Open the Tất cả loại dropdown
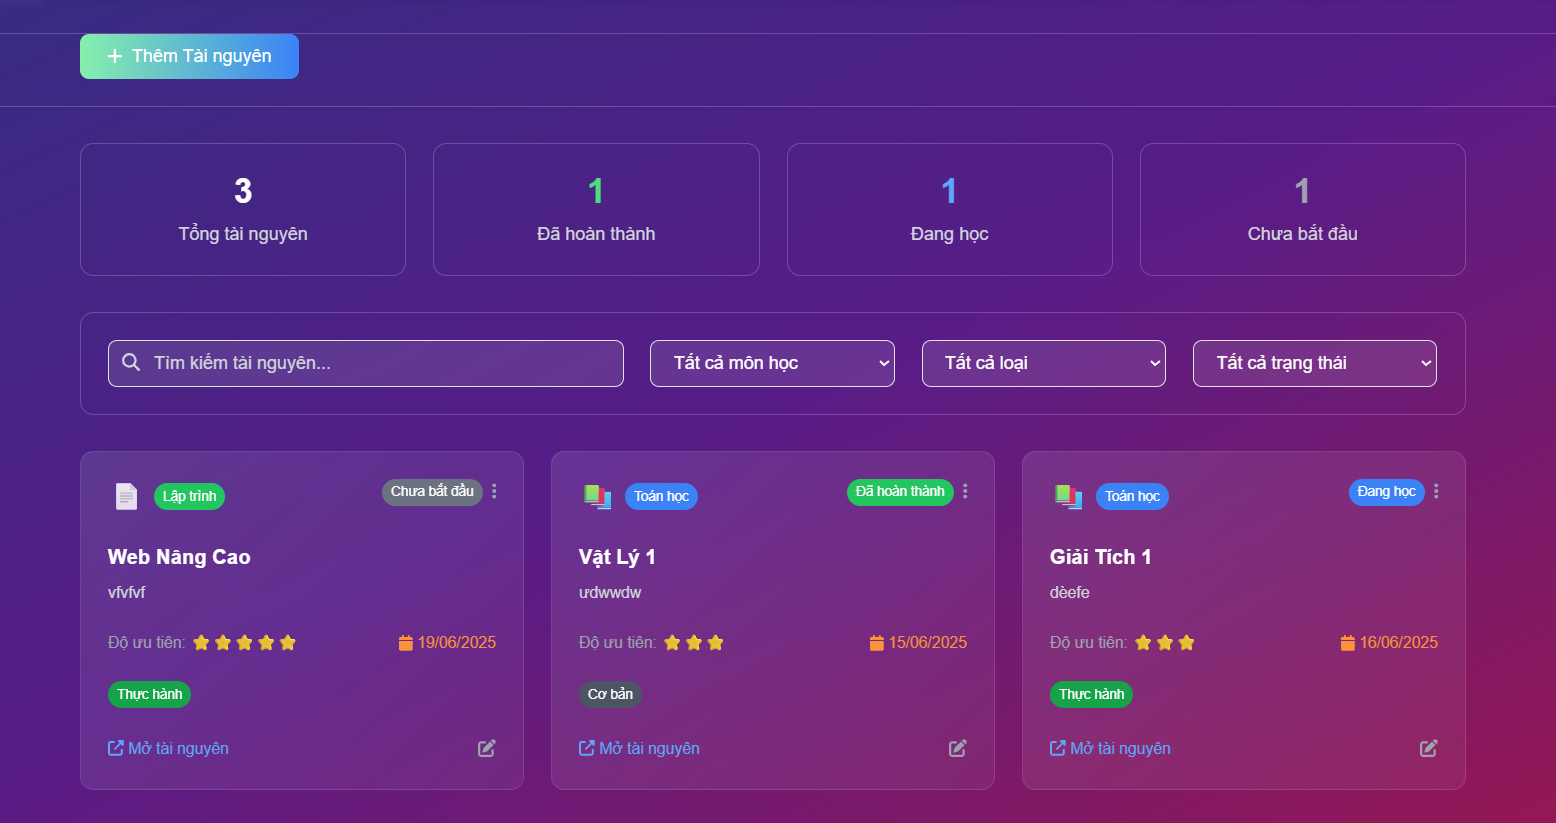Screen dimensions: 1556x823 click(x=1044, y=363)
